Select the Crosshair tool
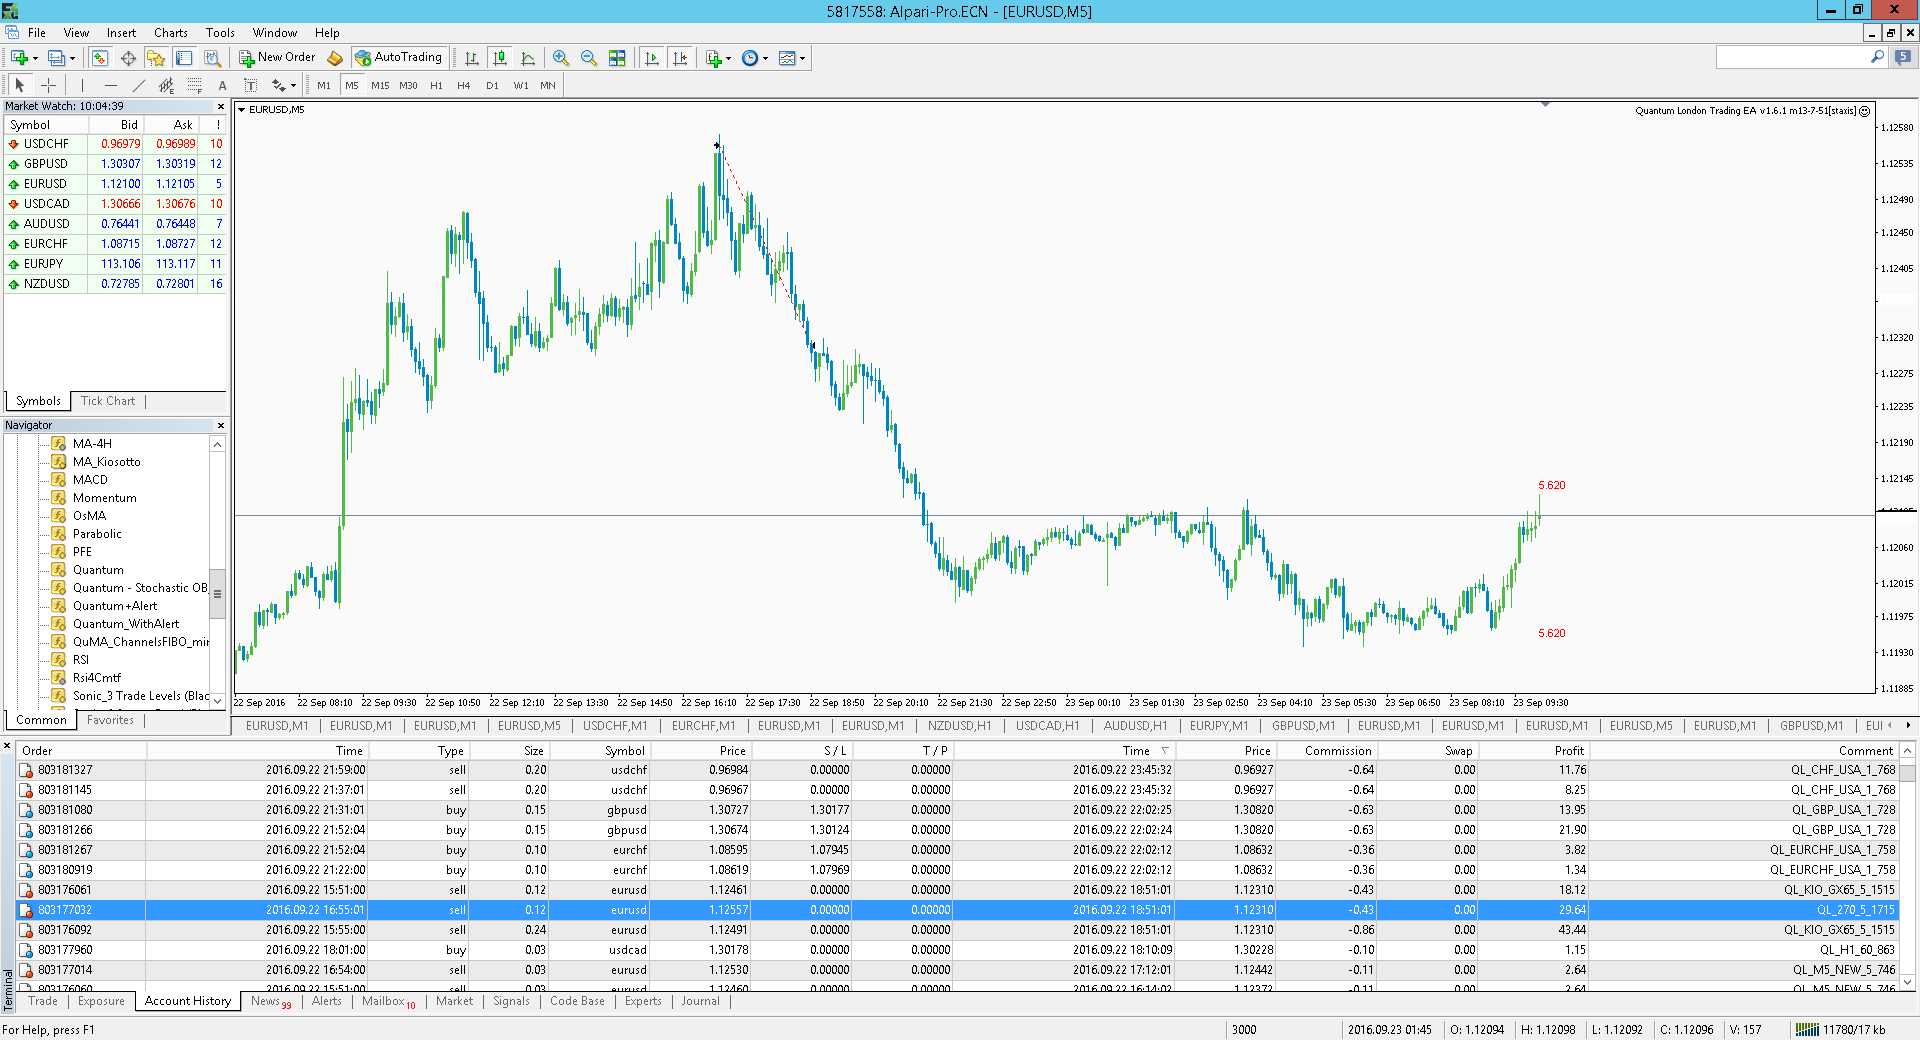The width and height of the screenshot is (1920, 1040). pyautogui.click(x=48, y=85)
